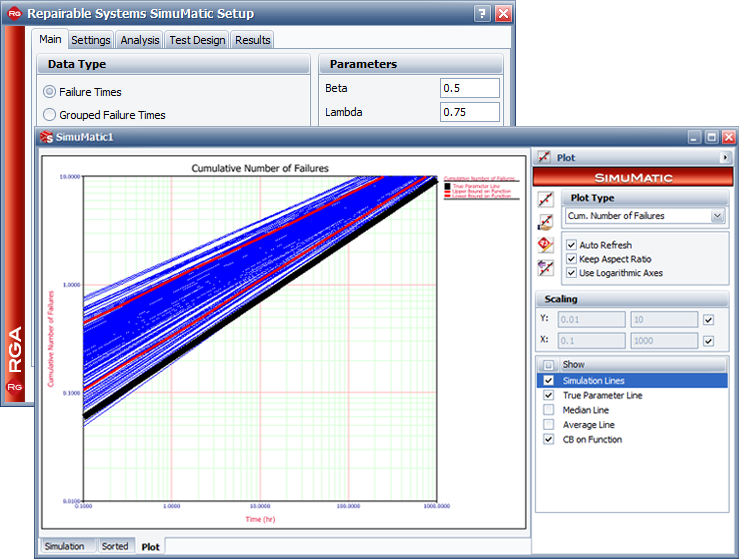
Task: Click the Time (hr) axis label
Action: (x=260, y=519)
